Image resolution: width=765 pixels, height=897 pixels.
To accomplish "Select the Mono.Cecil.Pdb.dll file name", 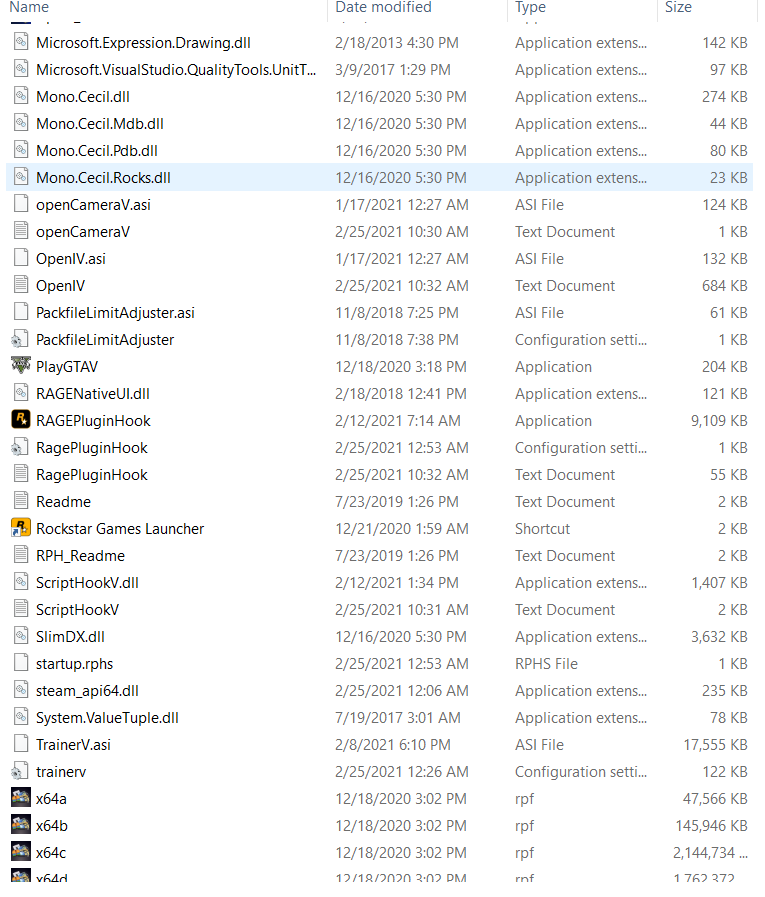I will (x=97, y=150).
